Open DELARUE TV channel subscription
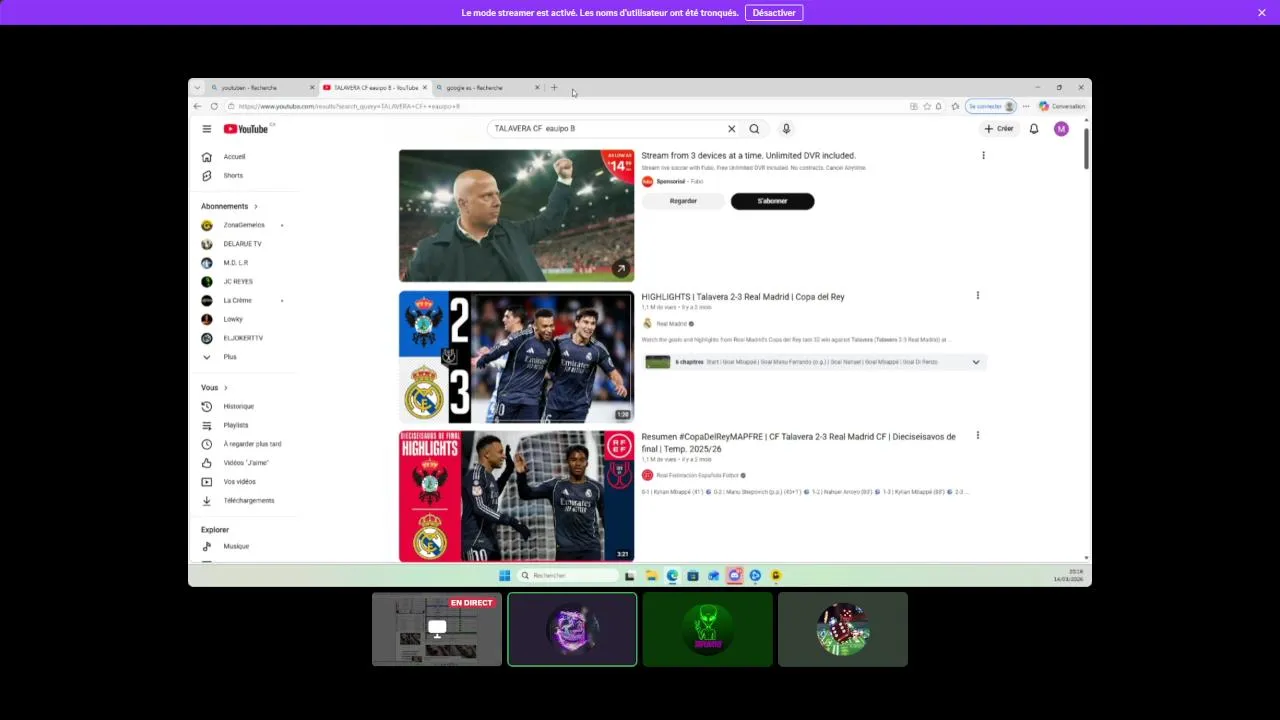The width and height of the screenshot is (1280, 720). (242, 244)
